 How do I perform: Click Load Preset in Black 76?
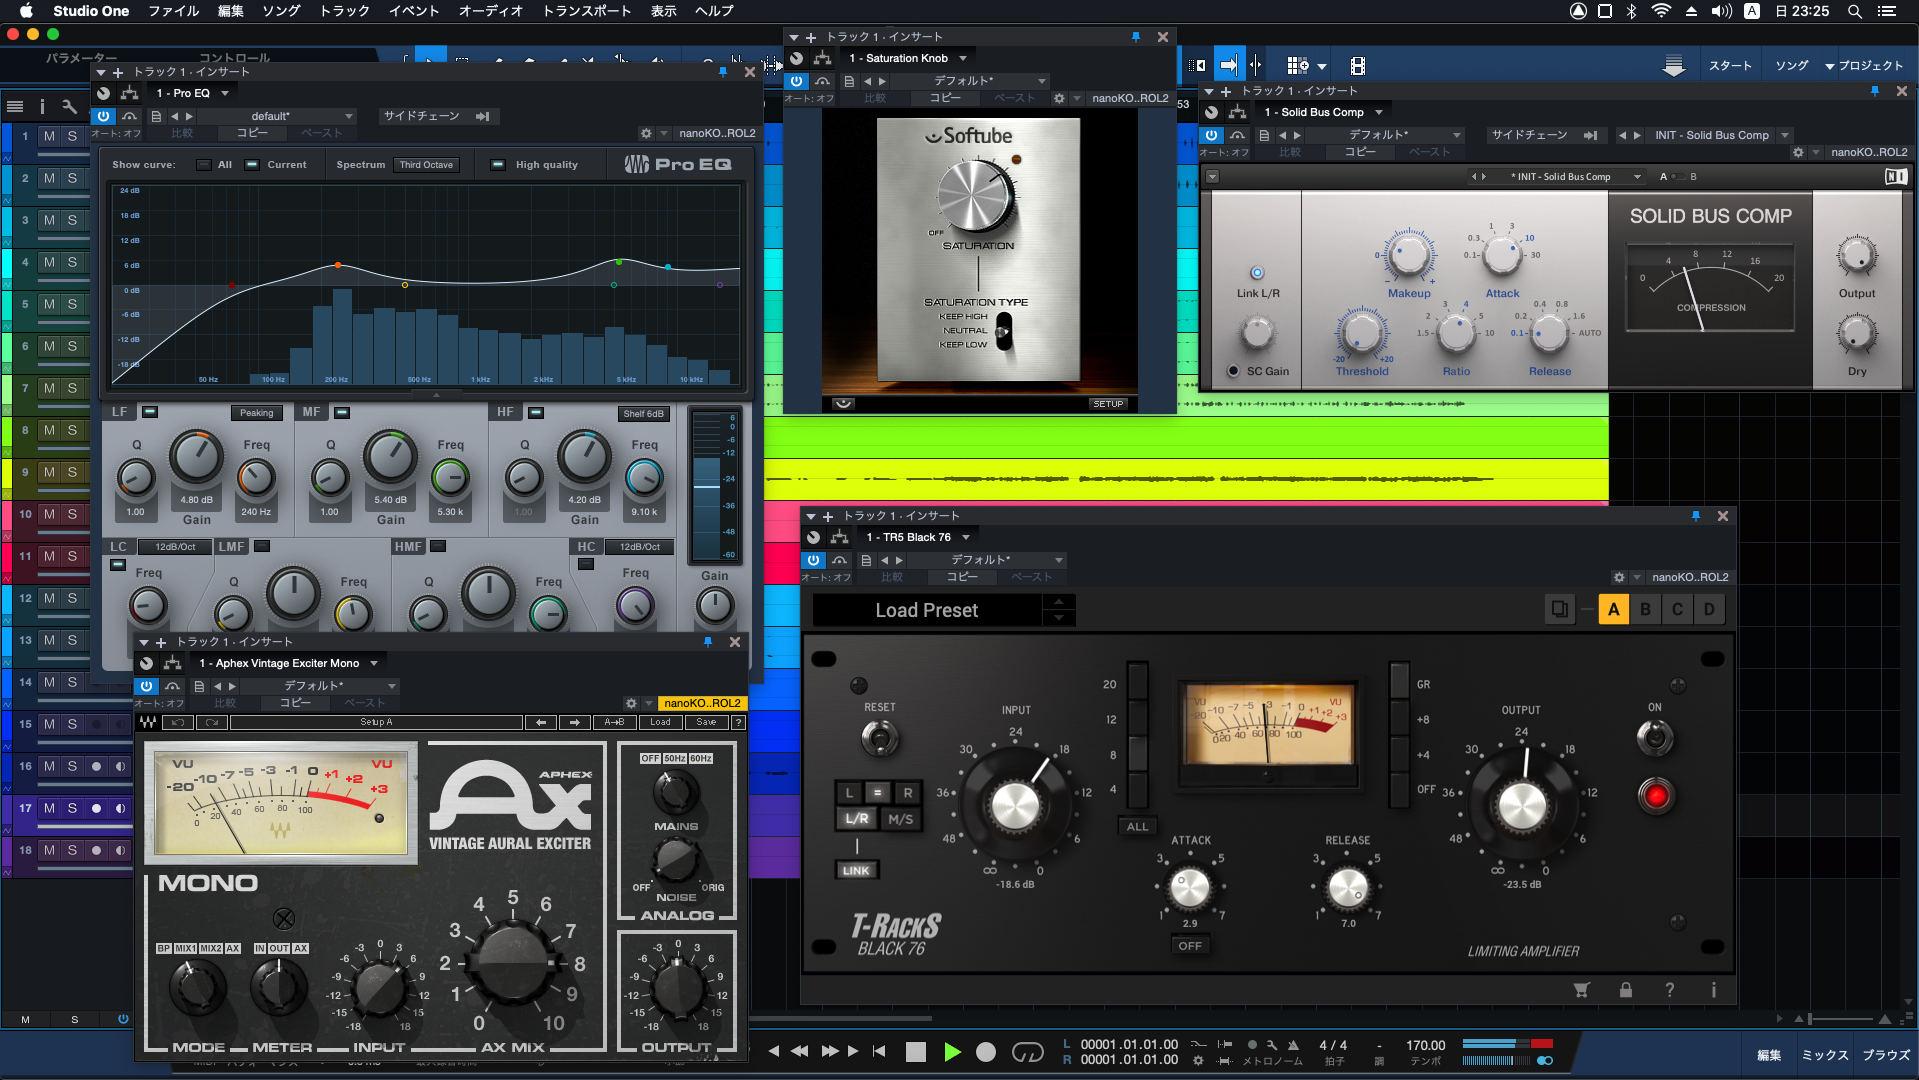(x=926, y=610)
